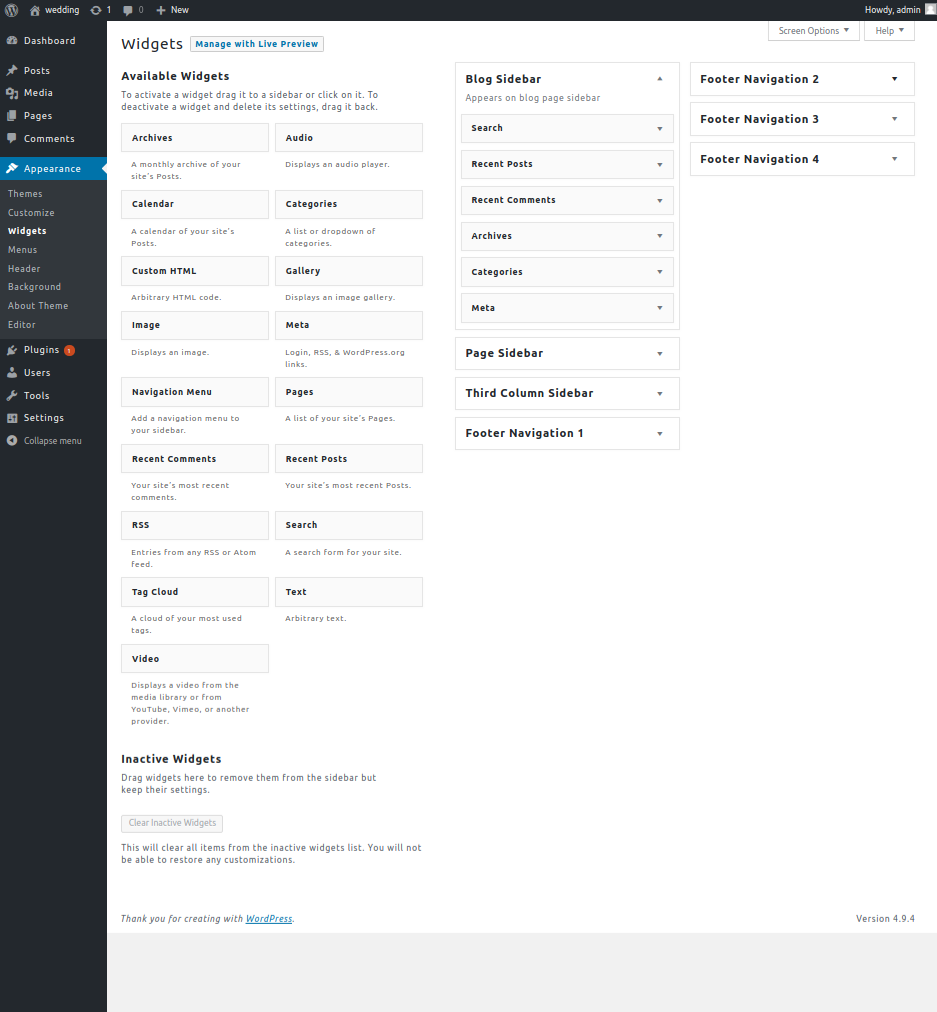
Task: Click the Plugins icon in sidebar
Action: [12, 350]
